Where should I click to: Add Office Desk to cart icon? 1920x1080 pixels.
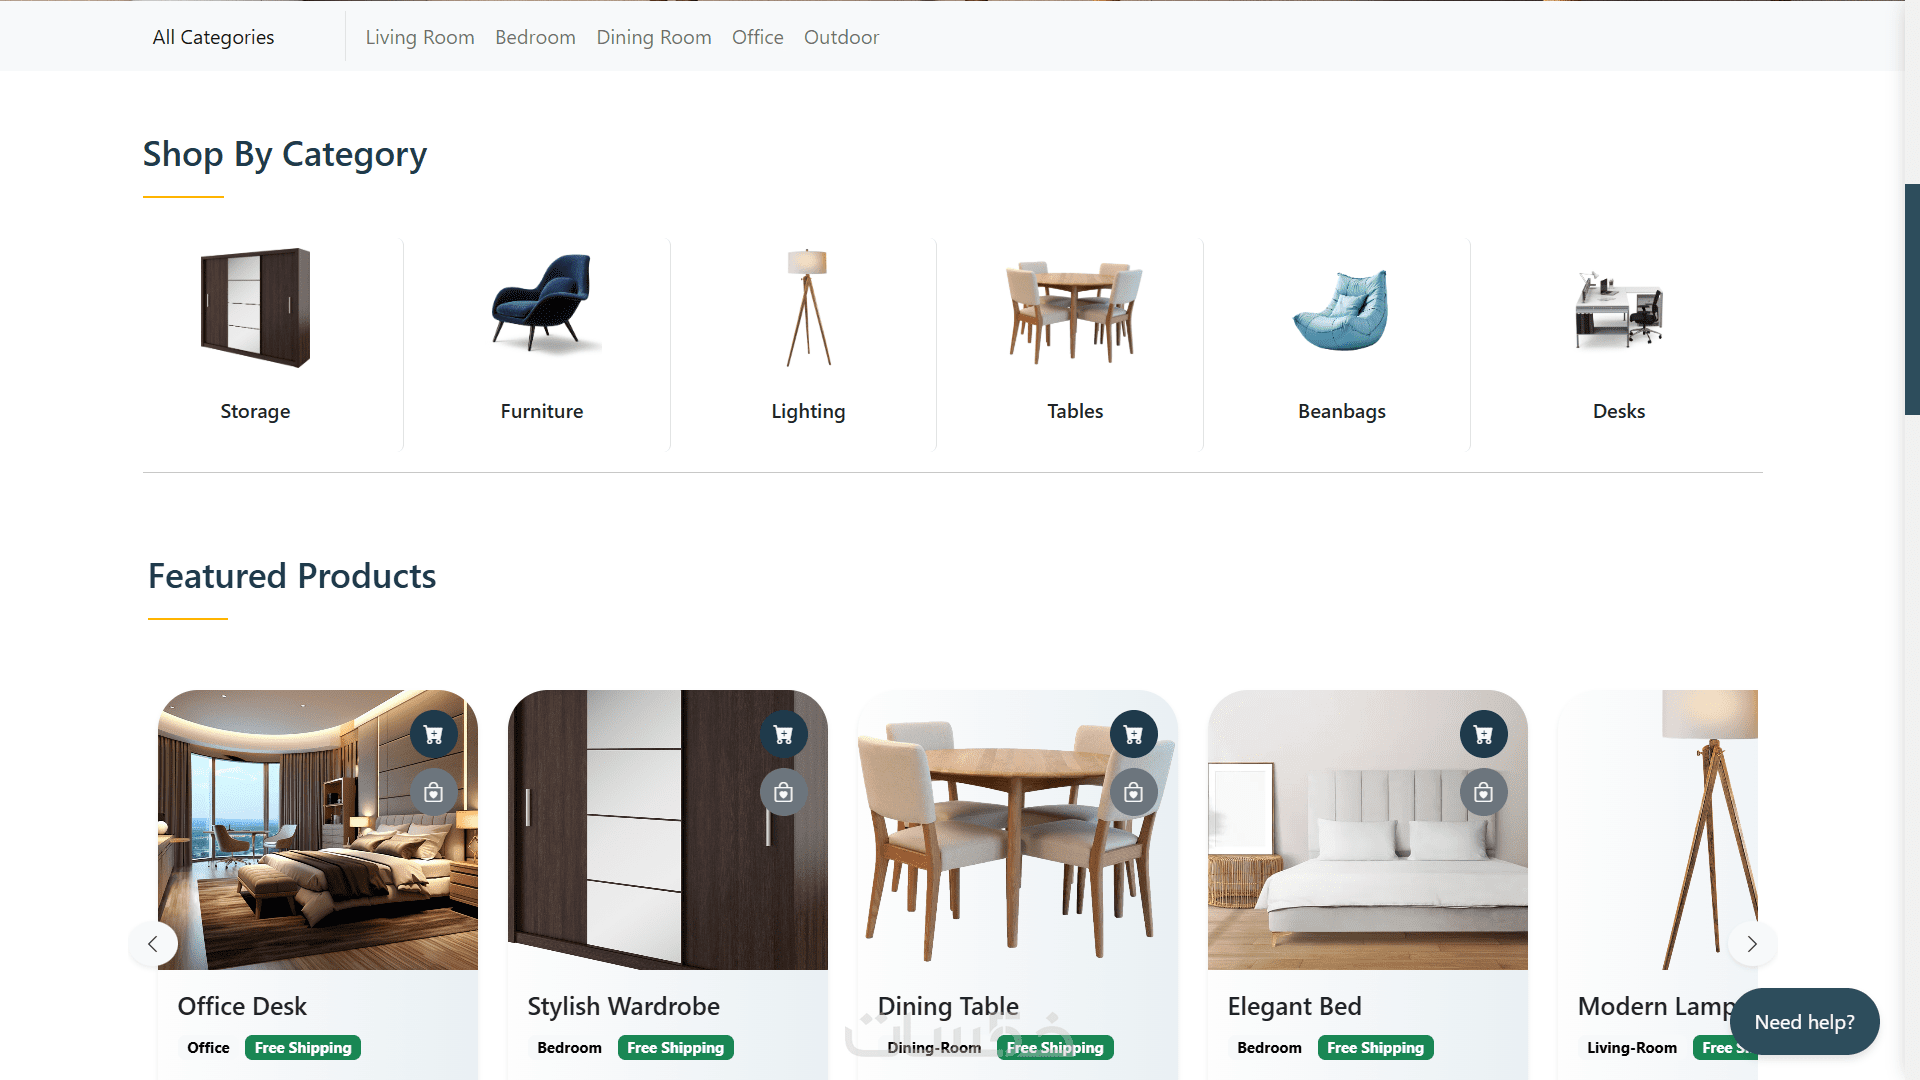point(433,735)
